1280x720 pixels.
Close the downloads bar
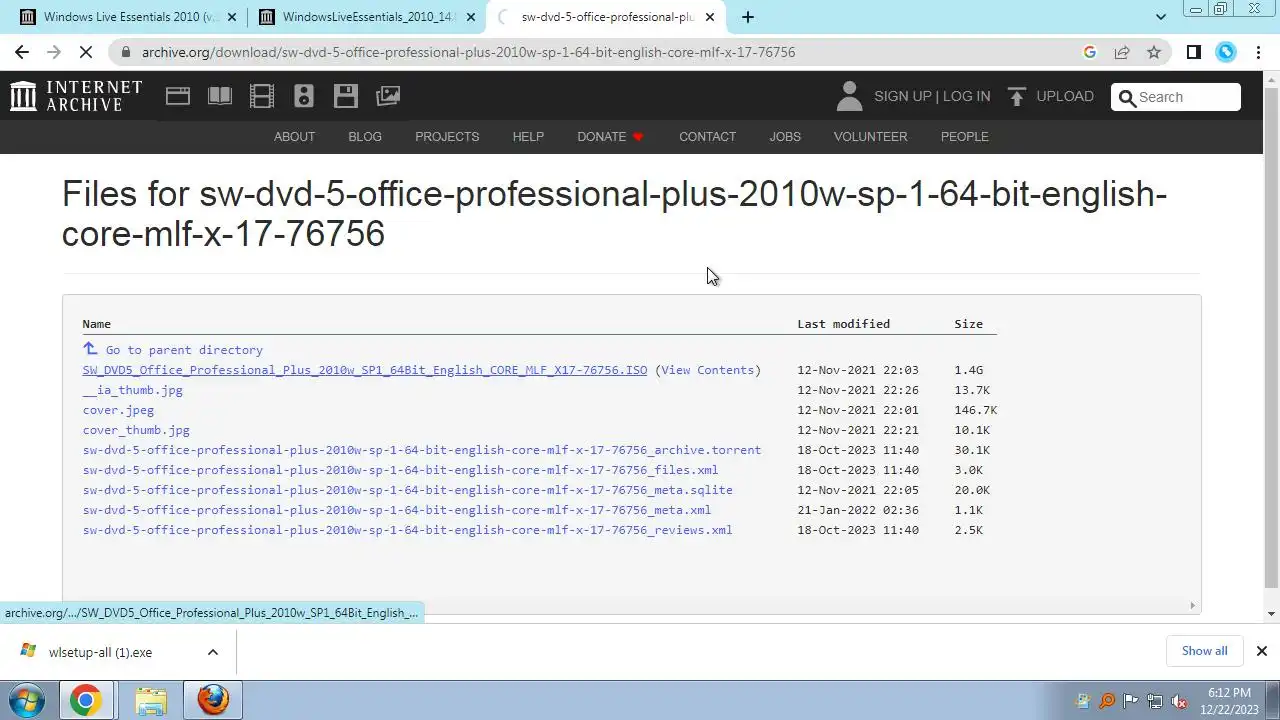1261,651
